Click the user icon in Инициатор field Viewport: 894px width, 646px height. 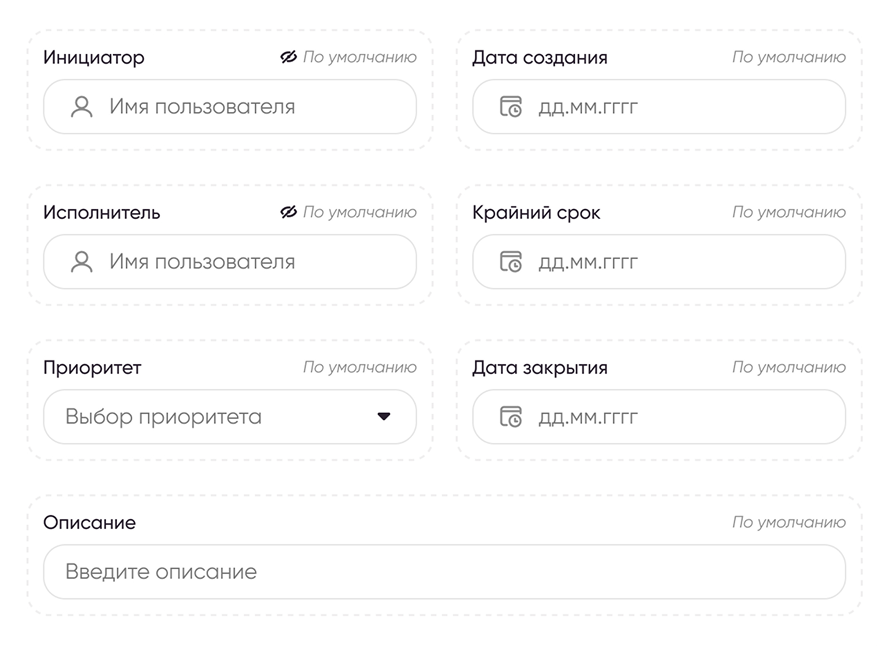82,107
